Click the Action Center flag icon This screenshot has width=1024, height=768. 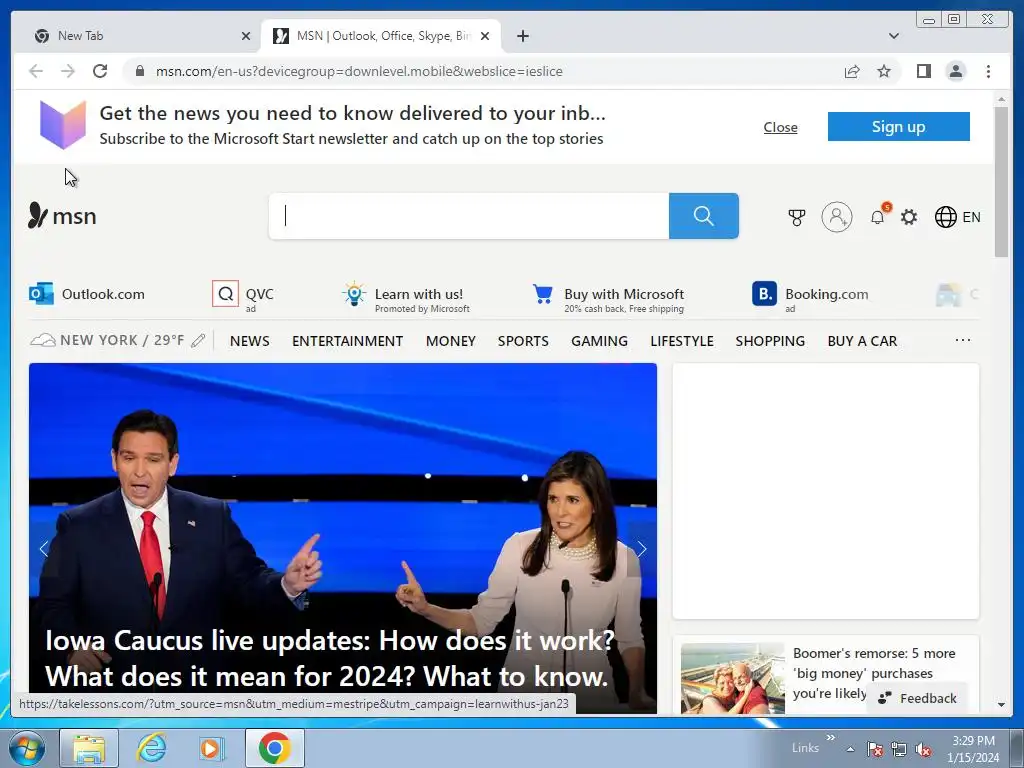(874, 750)
